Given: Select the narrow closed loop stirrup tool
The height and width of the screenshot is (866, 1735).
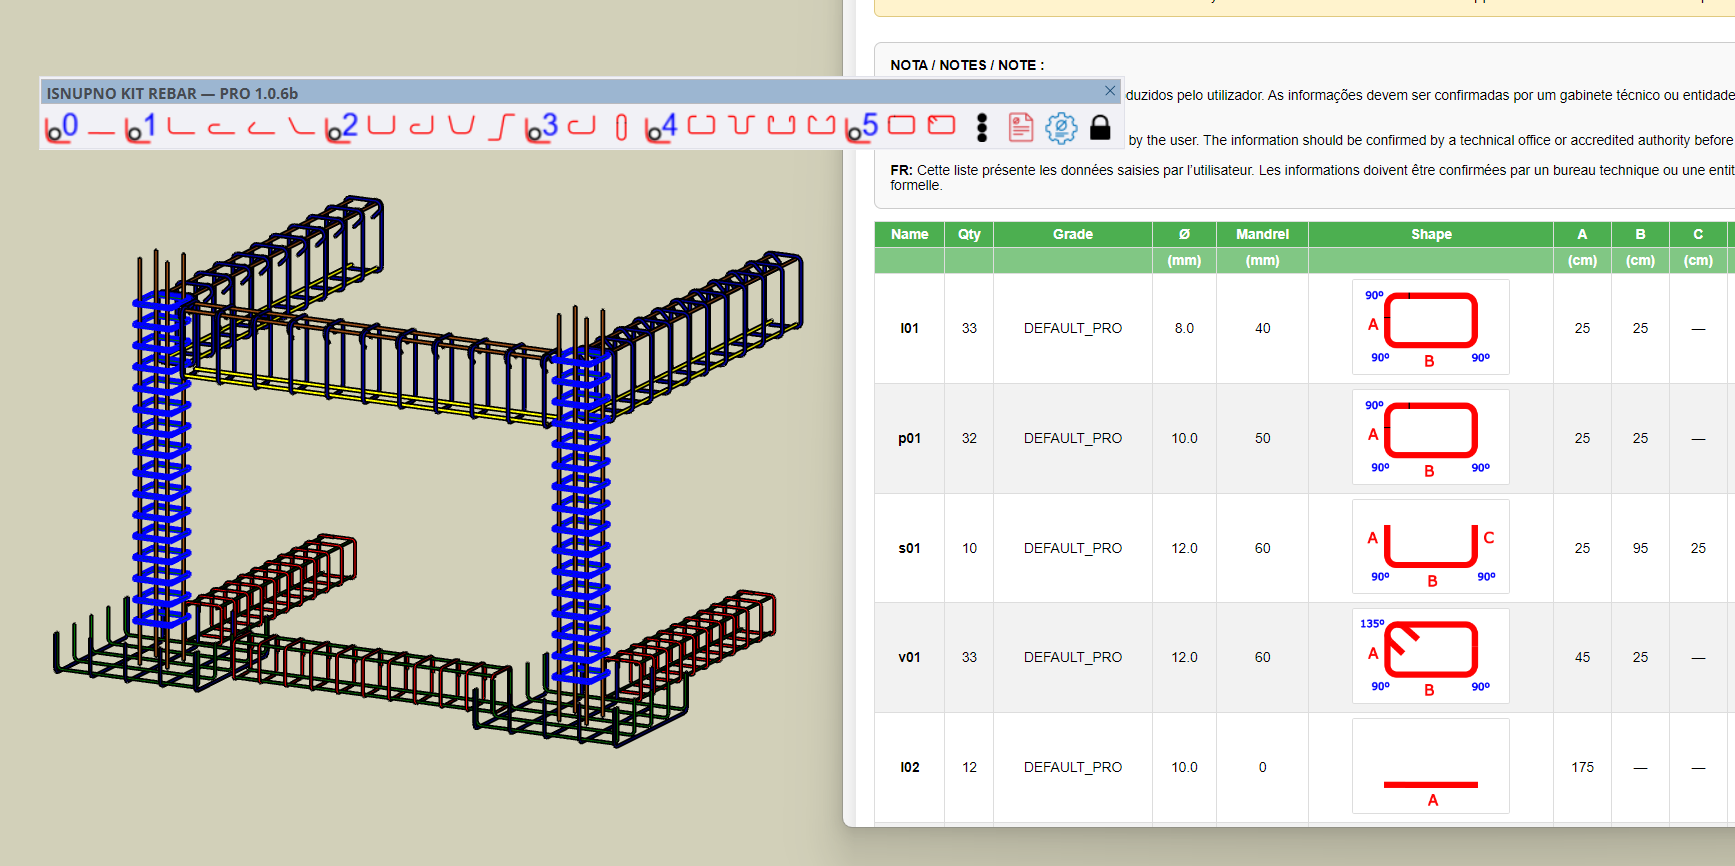Looking at the screenshot, I should (621, 127).
